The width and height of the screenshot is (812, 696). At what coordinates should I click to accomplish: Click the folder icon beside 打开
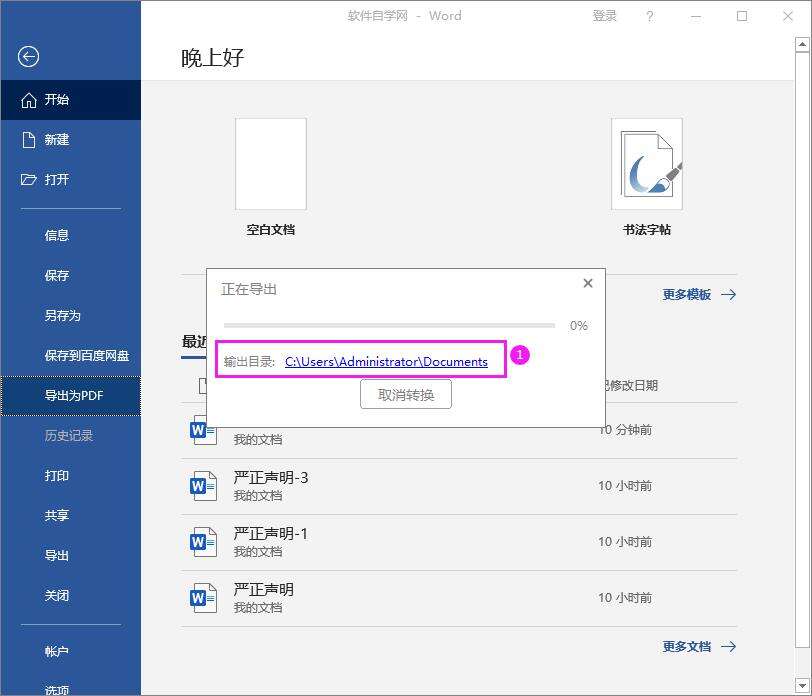(28, 180)
